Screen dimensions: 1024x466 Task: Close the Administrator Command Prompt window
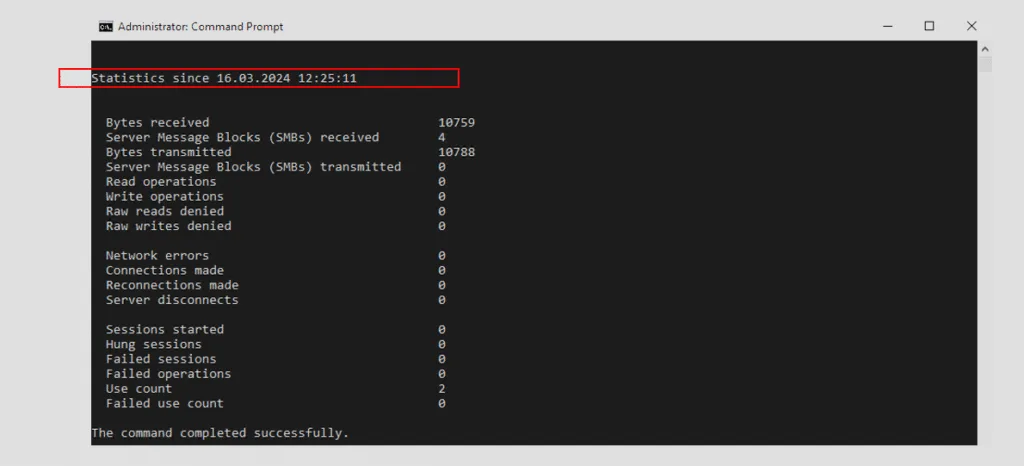[x=971, y=27]
